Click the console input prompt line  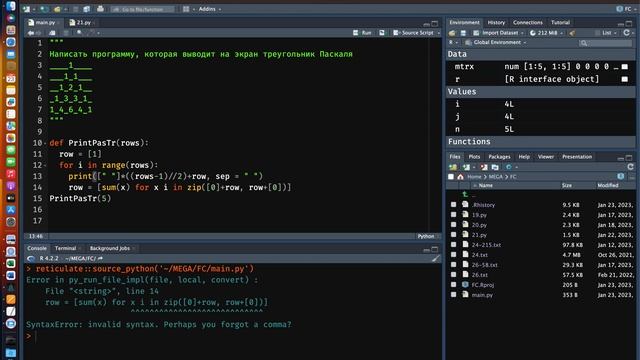tap(233, 336)
